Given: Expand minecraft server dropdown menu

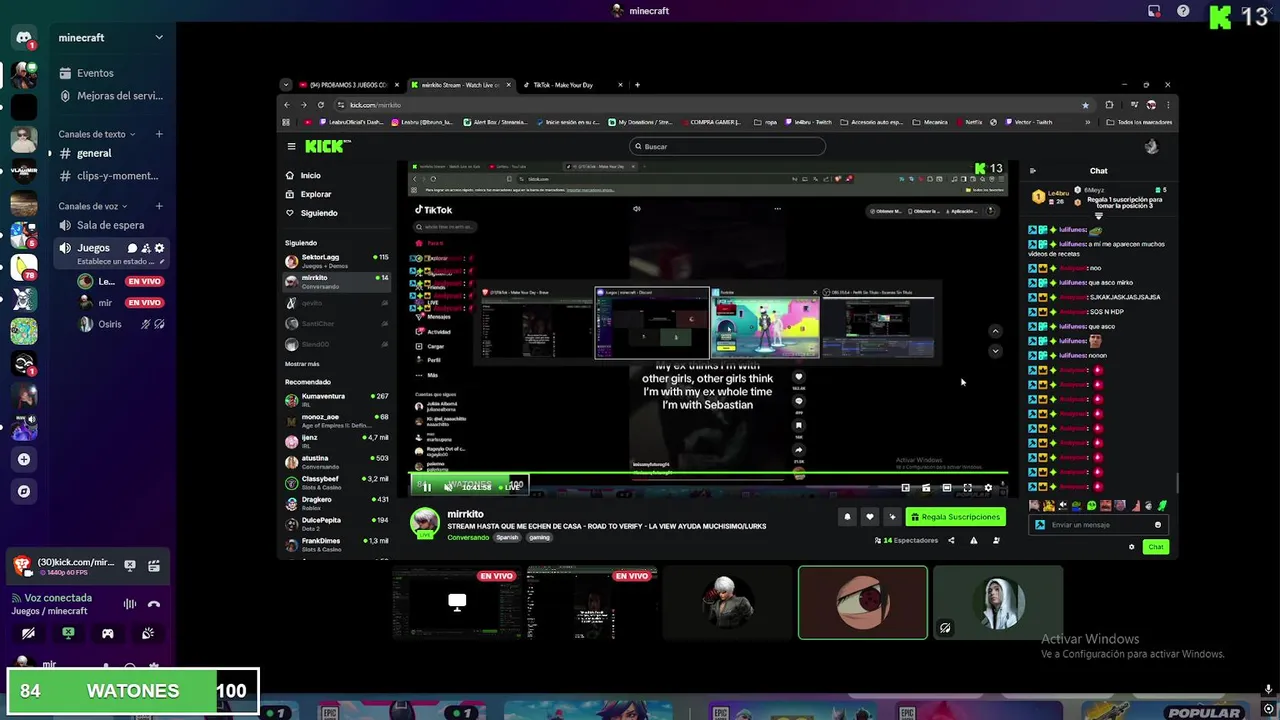Looking at the screenshot, I should point(159,38).
